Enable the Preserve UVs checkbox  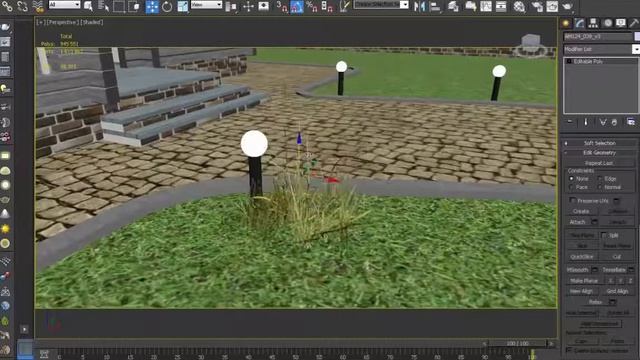573,200
